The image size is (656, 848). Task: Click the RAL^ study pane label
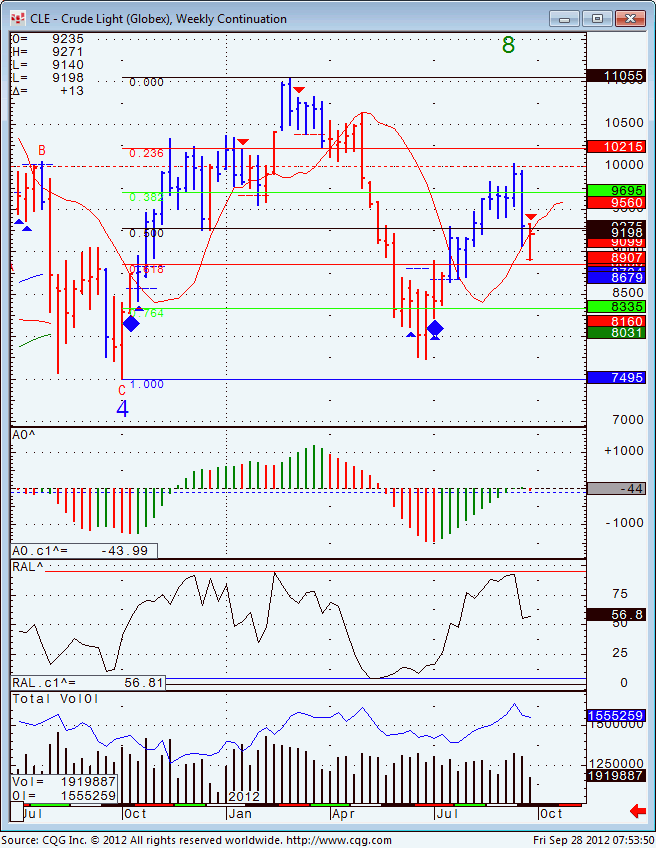pyautogui.click(x=28, y=567)
